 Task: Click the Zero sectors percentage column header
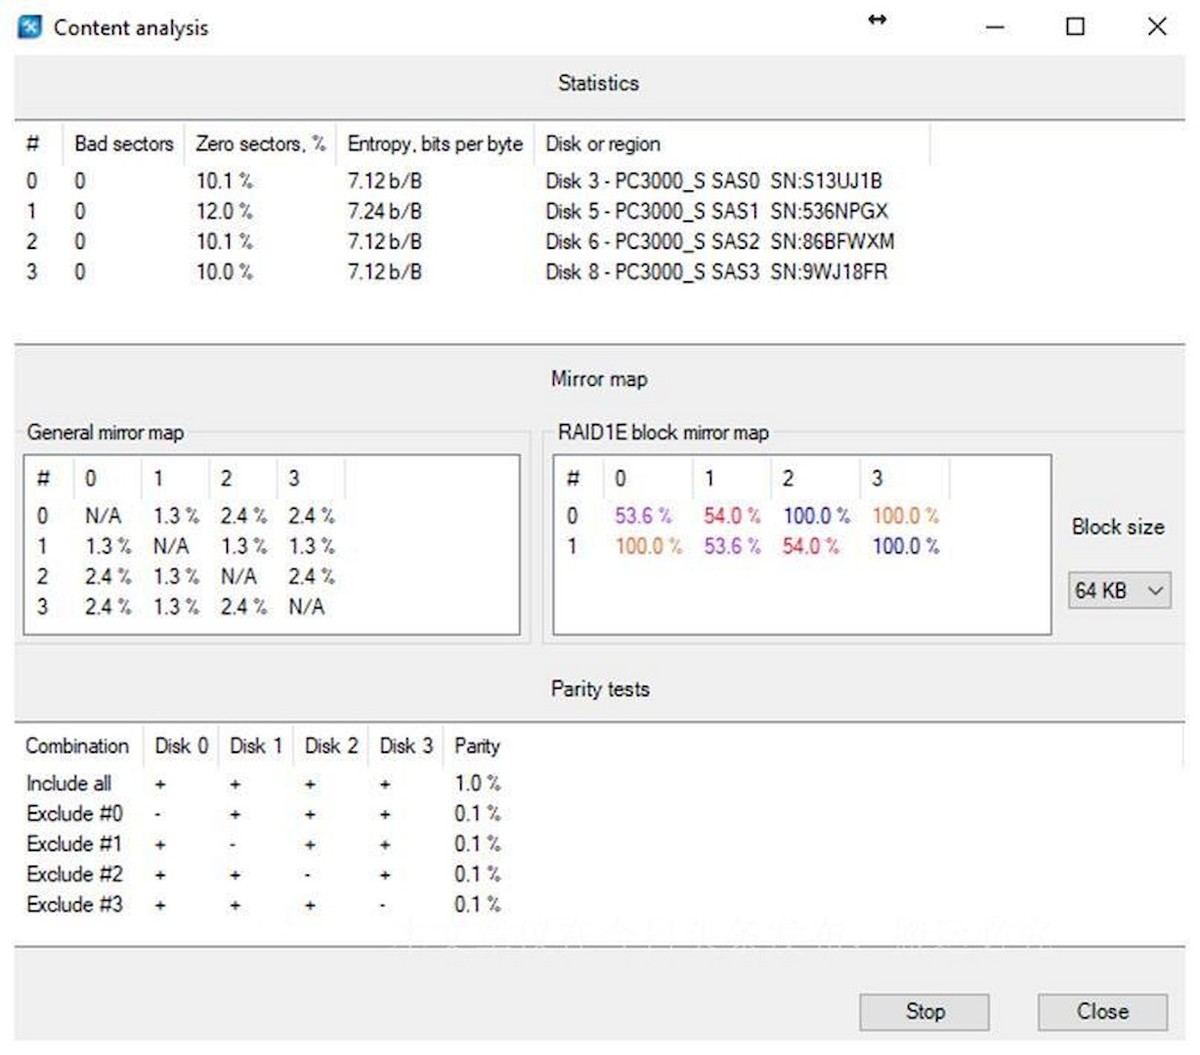[261, 144]
